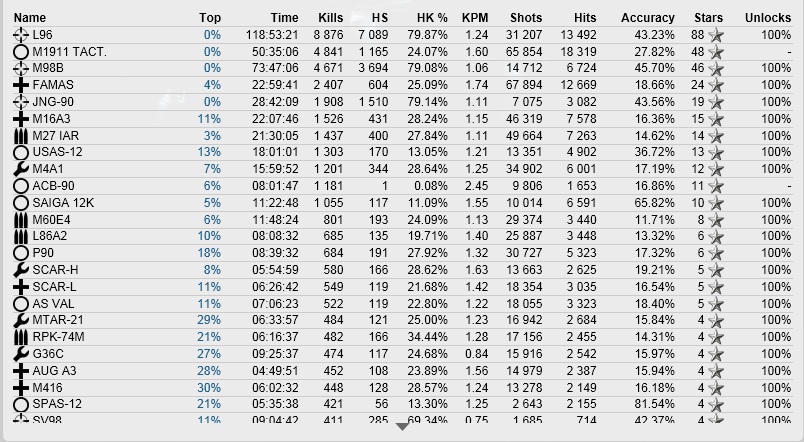Viewport: 804px width, 442px height.
Task: Click the wrench icon beside M4A1
Action: (21, 169)
